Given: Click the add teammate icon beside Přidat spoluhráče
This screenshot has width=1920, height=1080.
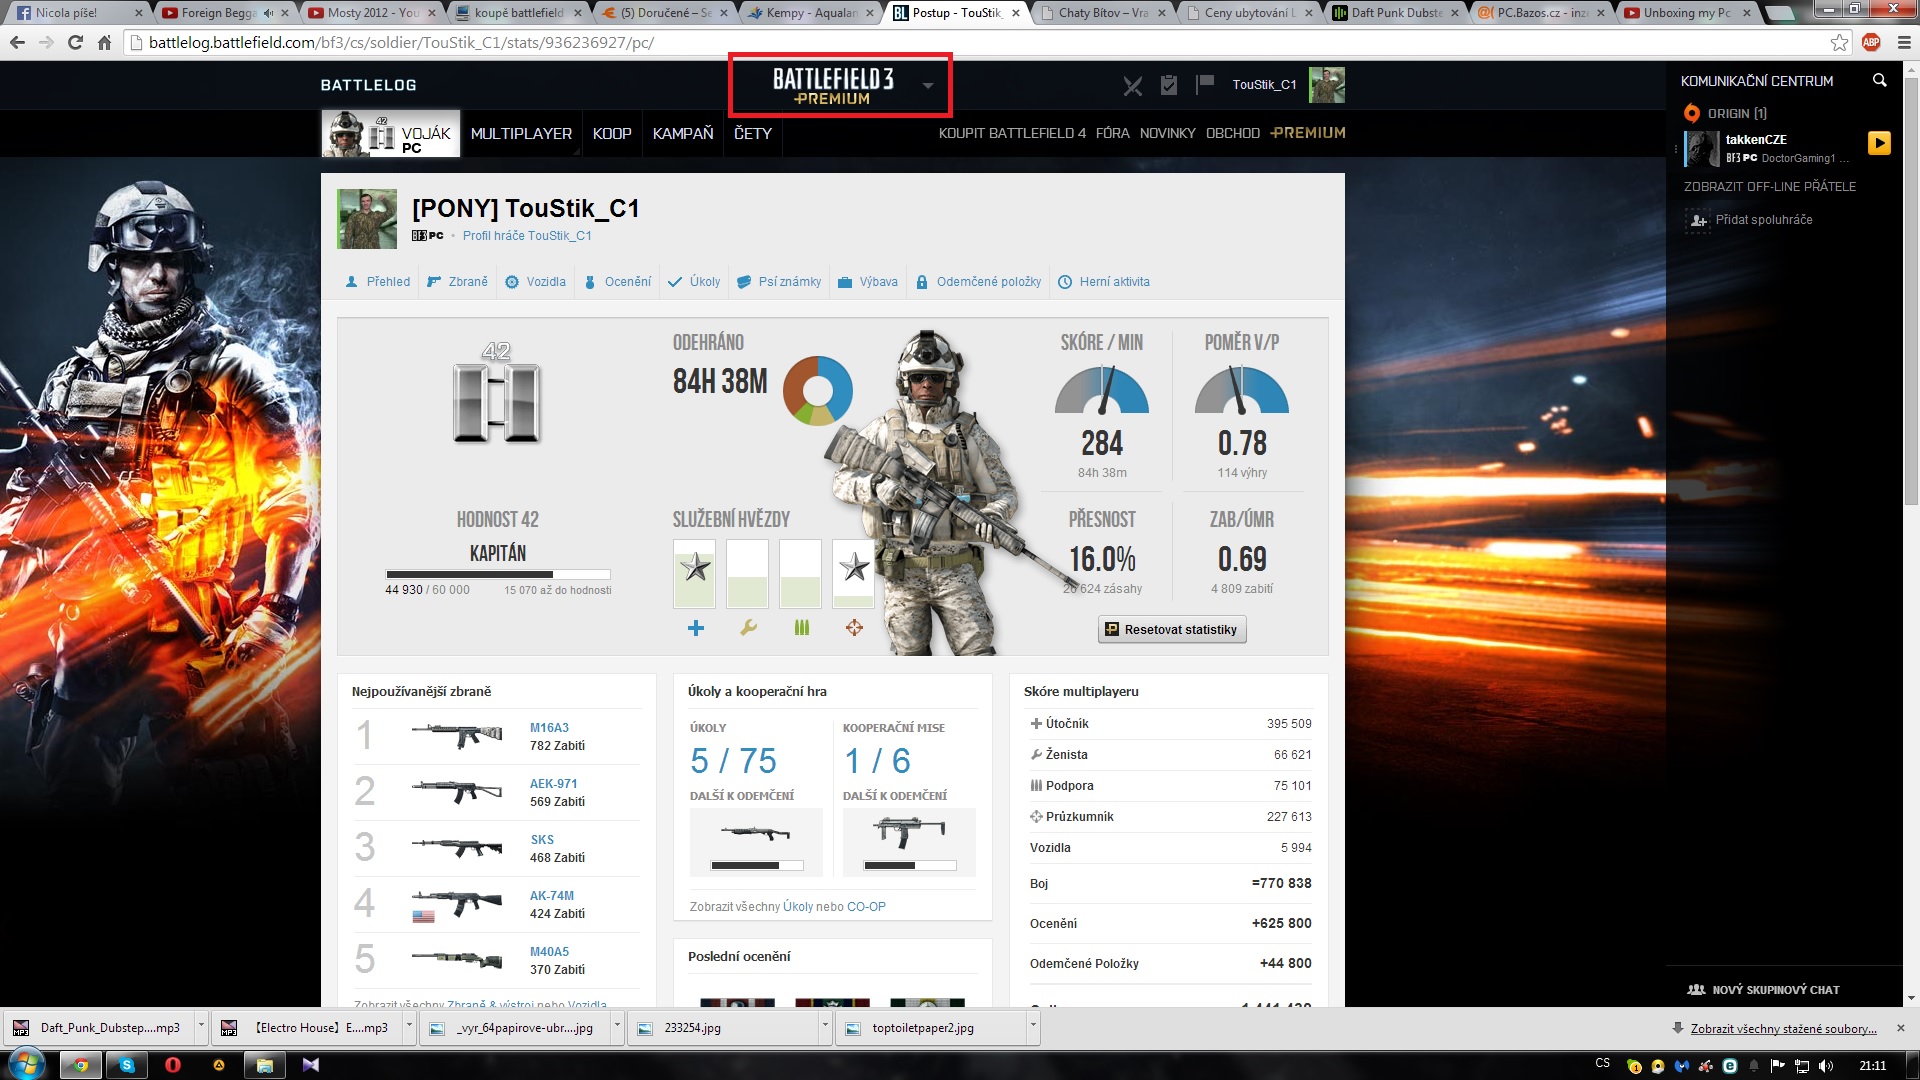Looking at the screenshot, I should click(1698, 220).
